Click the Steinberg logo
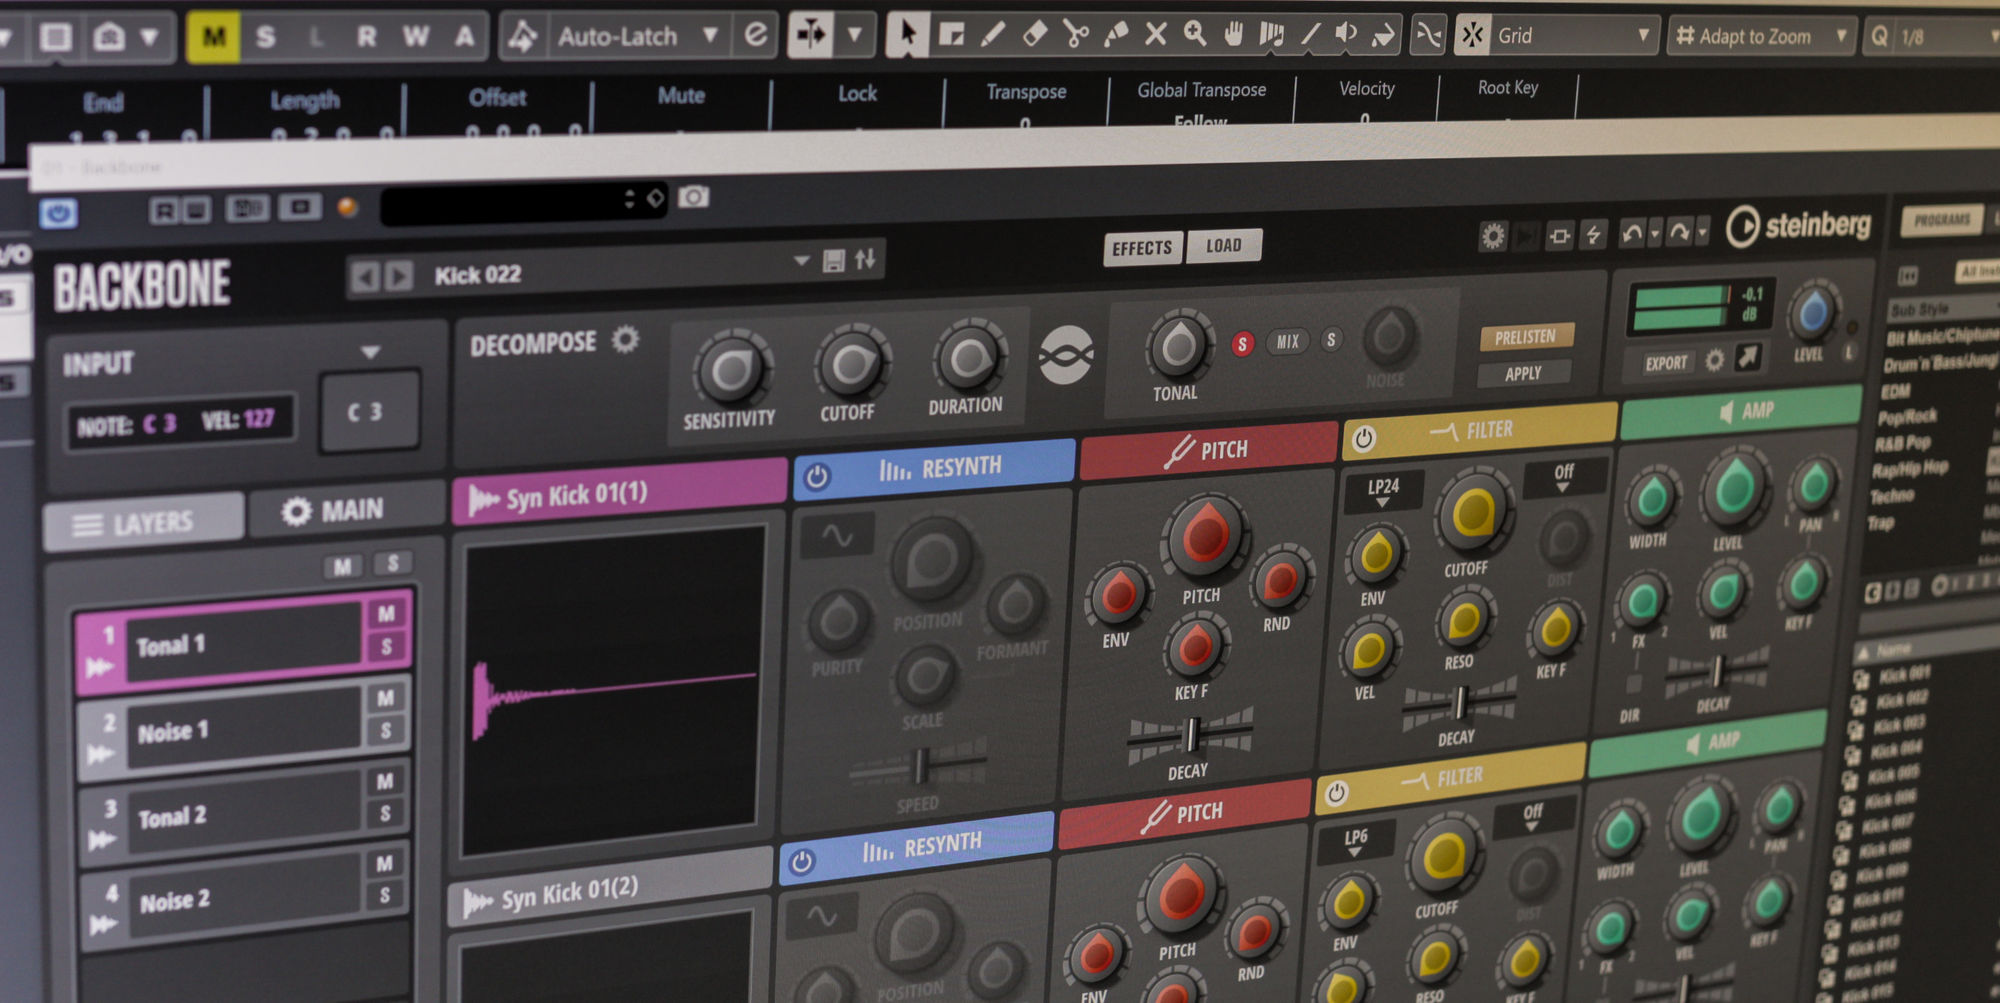The height and width of the screenshot is (1003, 2000). (1799, 225)
